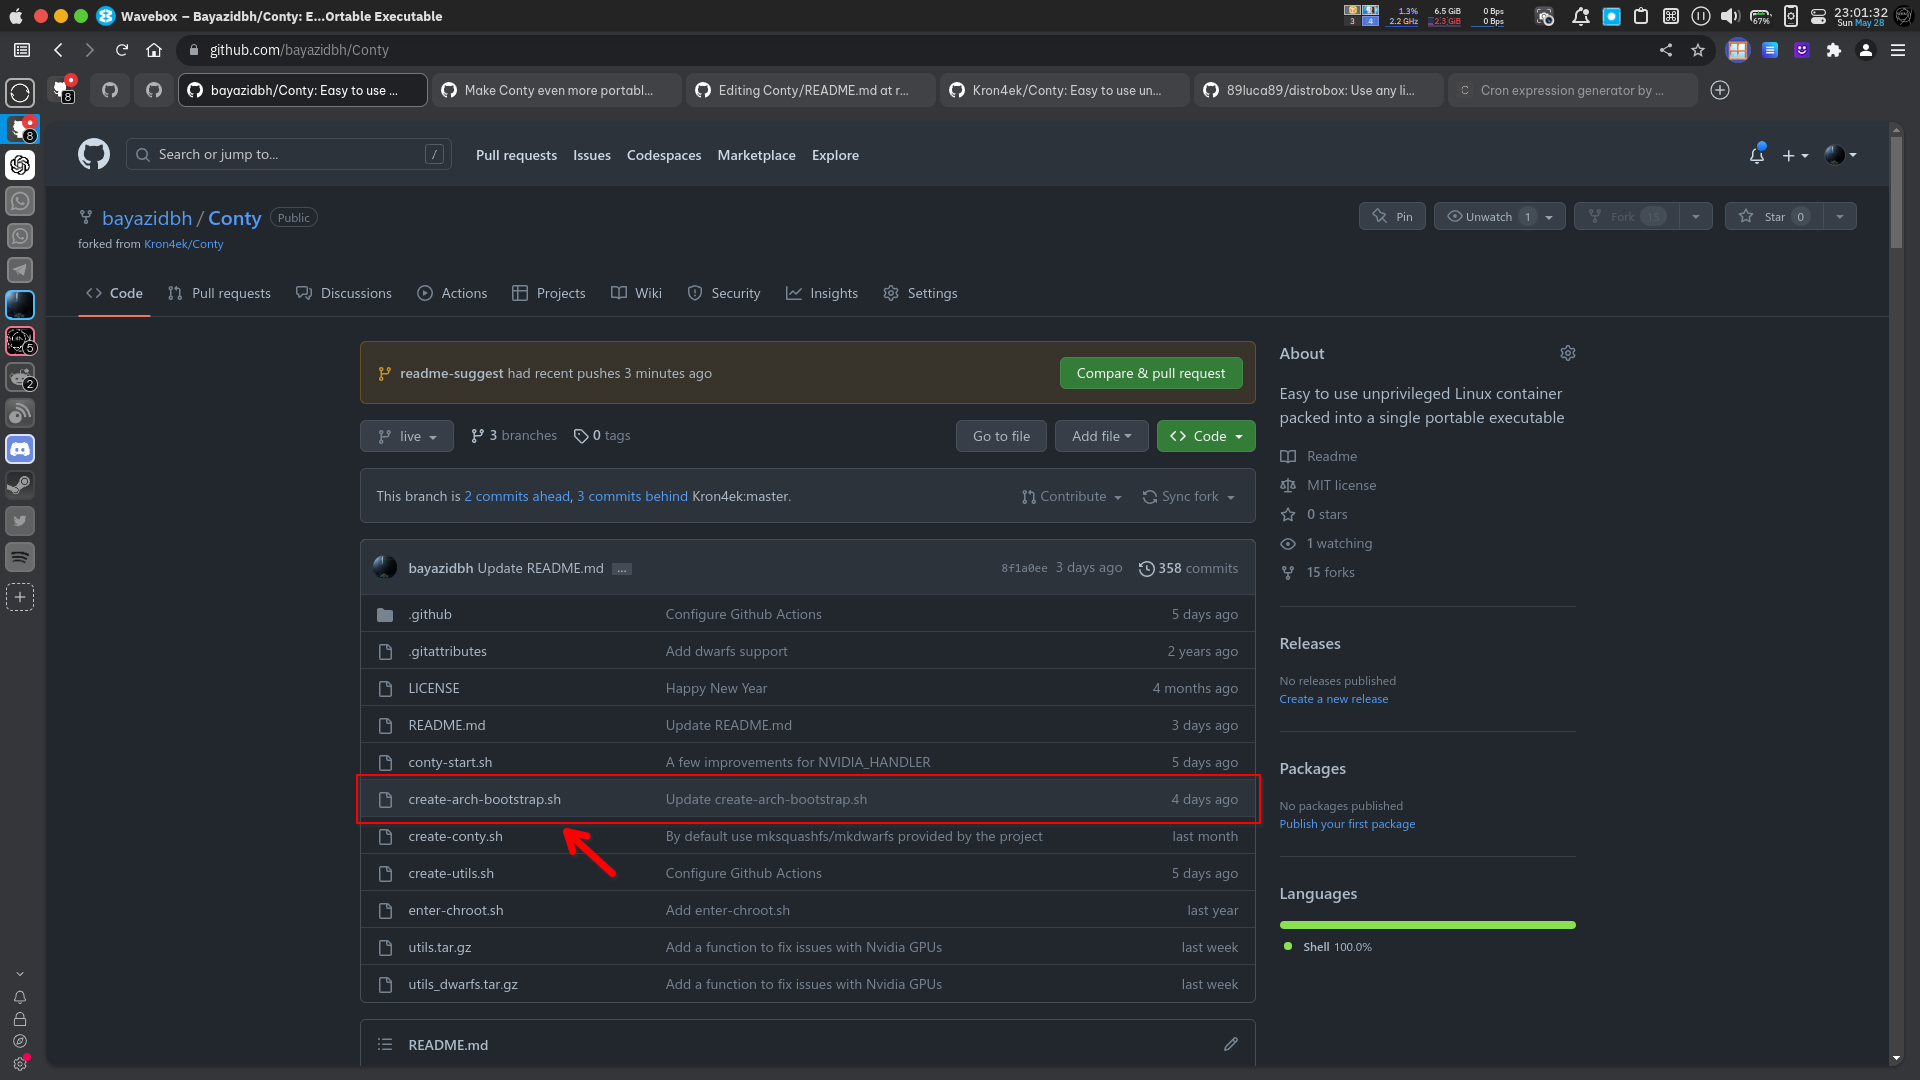
Task: Open the 2 commits ahead link
Action: [x=517, y=496]
